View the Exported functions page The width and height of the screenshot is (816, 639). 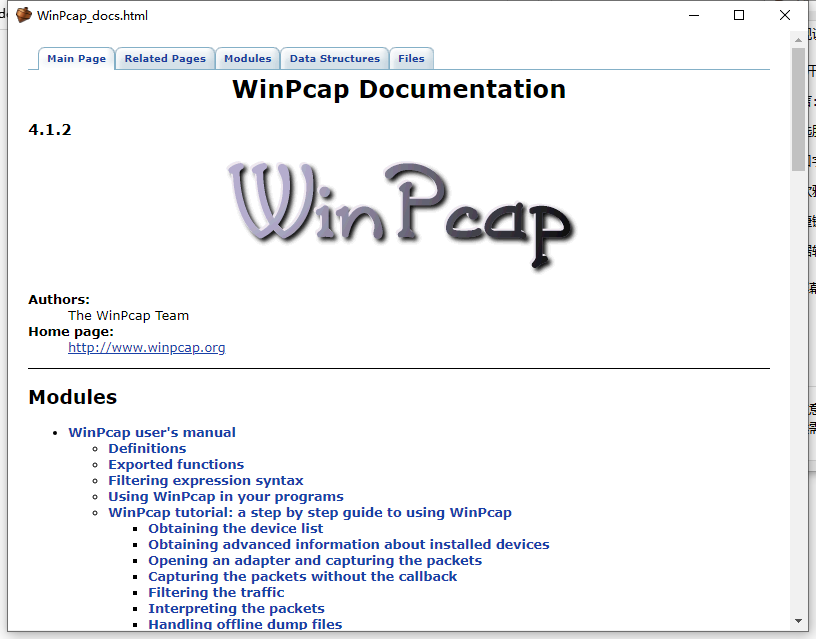[176, 465]
